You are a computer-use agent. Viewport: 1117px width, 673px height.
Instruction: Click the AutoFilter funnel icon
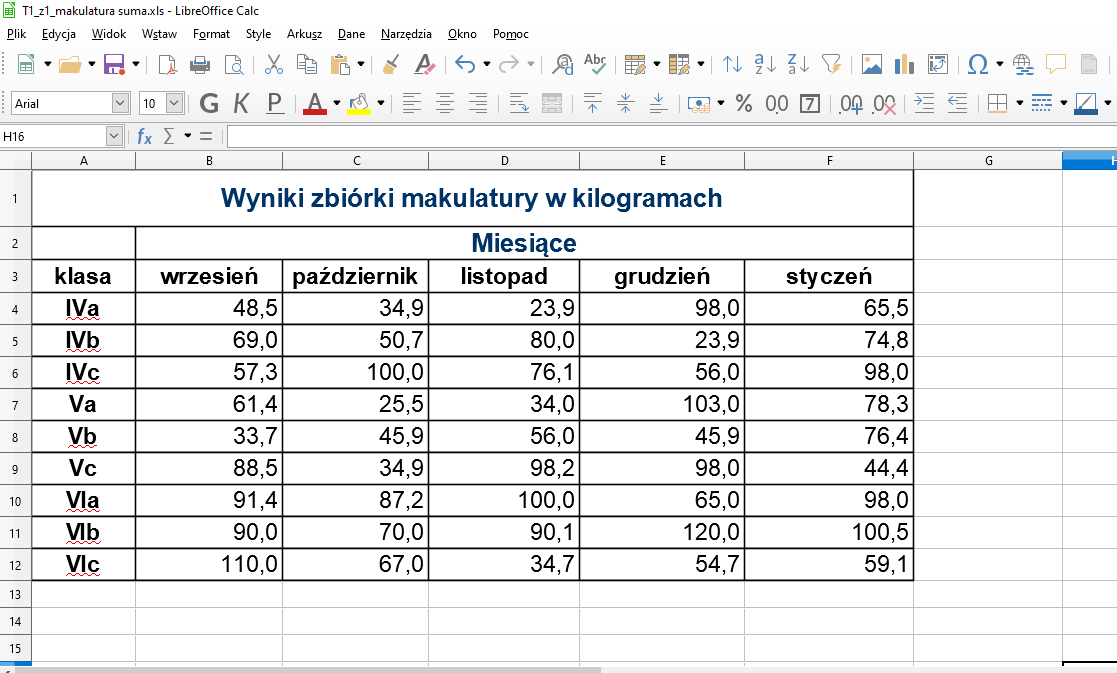point(831,65)
